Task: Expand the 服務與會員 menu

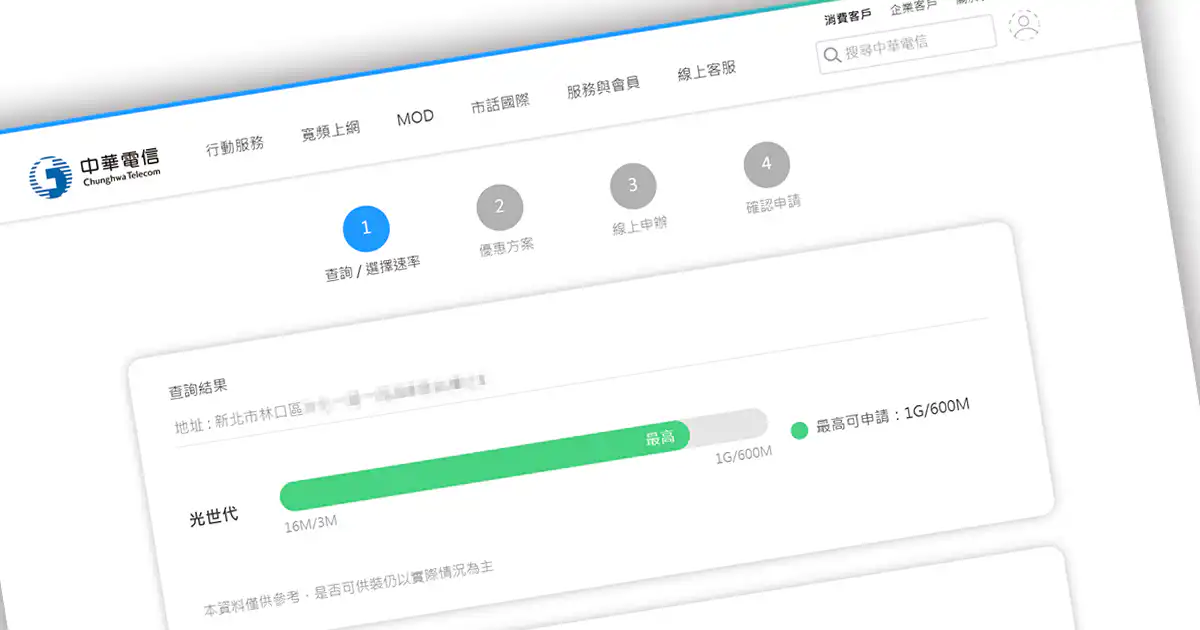Action: [603, 87]
